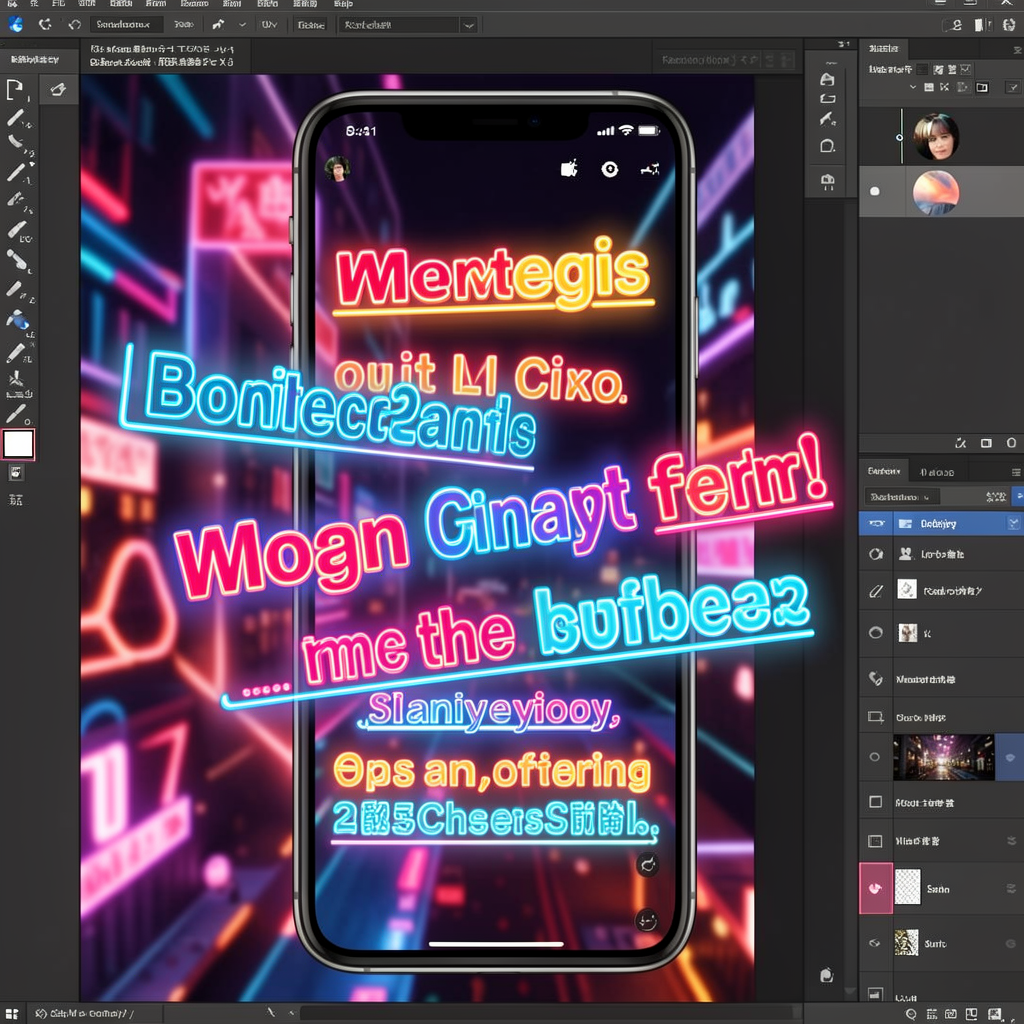Click the speech-bubble icon at layers panel bottom
The image size is (1024, 1024).
pos(911,1014)
